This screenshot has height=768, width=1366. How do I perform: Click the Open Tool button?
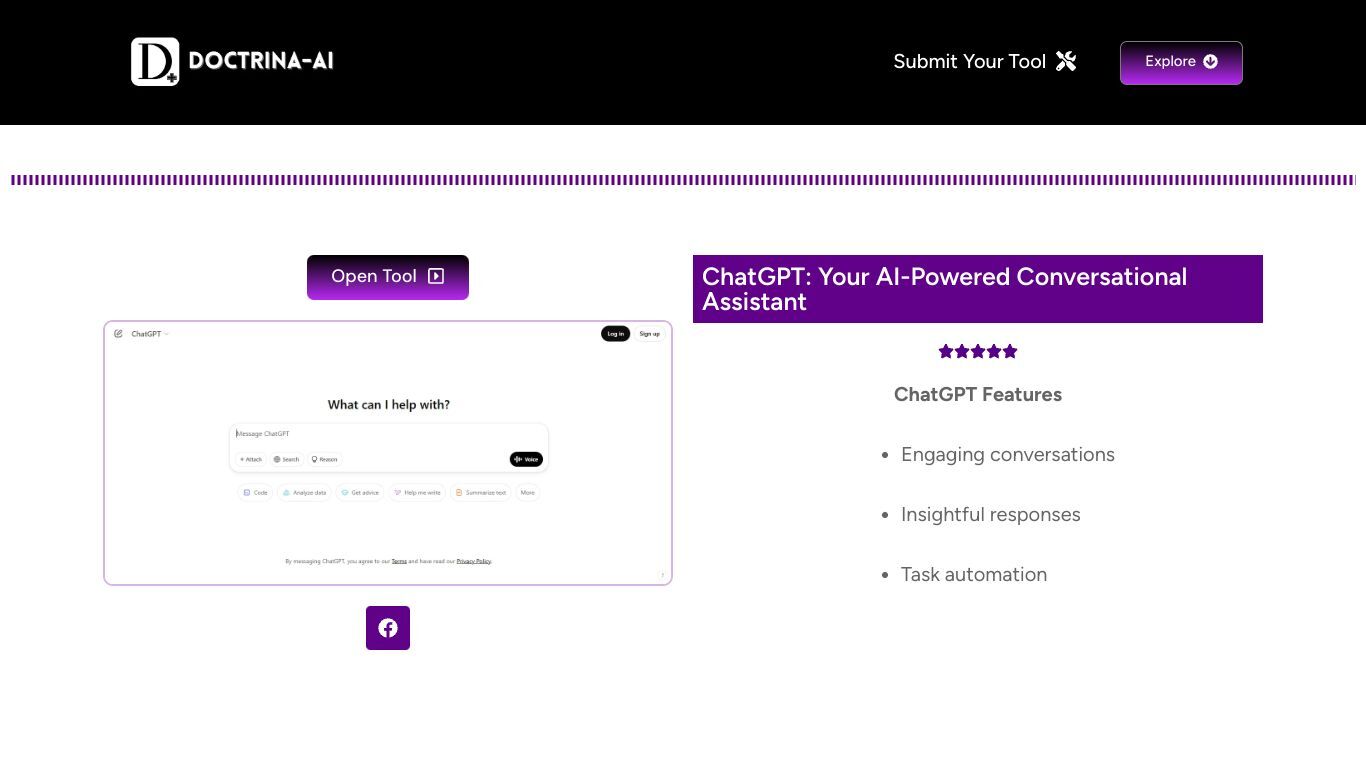point(388,277)
